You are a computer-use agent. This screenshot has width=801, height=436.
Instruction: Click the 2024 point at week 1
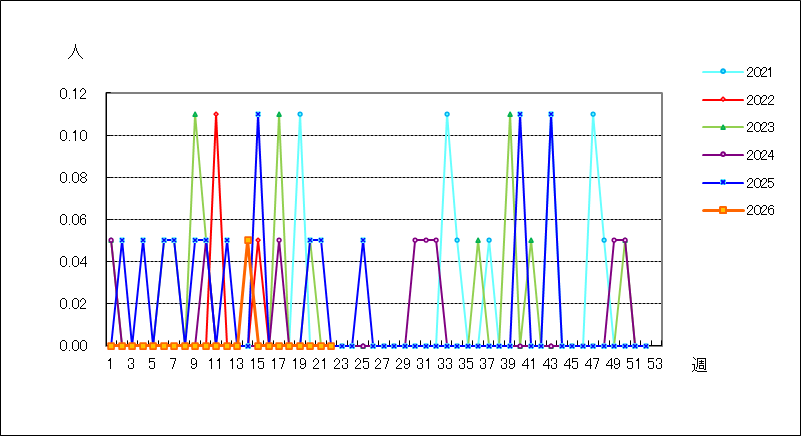tap(111, 240)
